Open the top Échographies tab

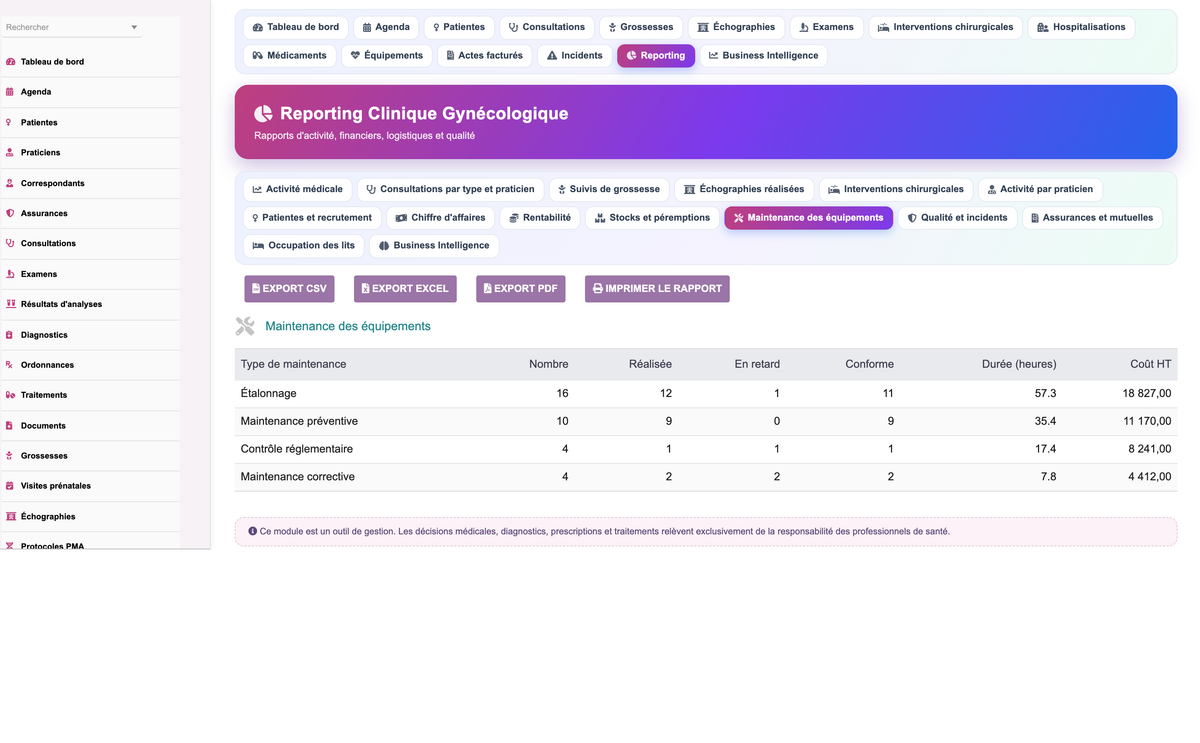736,27
